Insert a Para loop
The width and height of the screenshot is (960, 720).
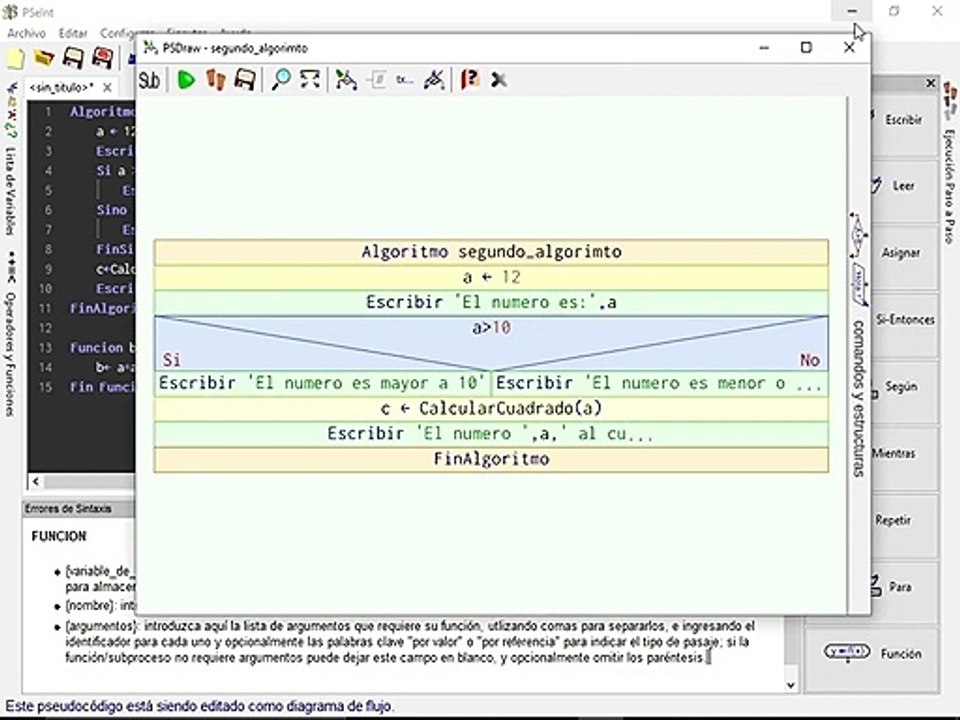[904, 587]
